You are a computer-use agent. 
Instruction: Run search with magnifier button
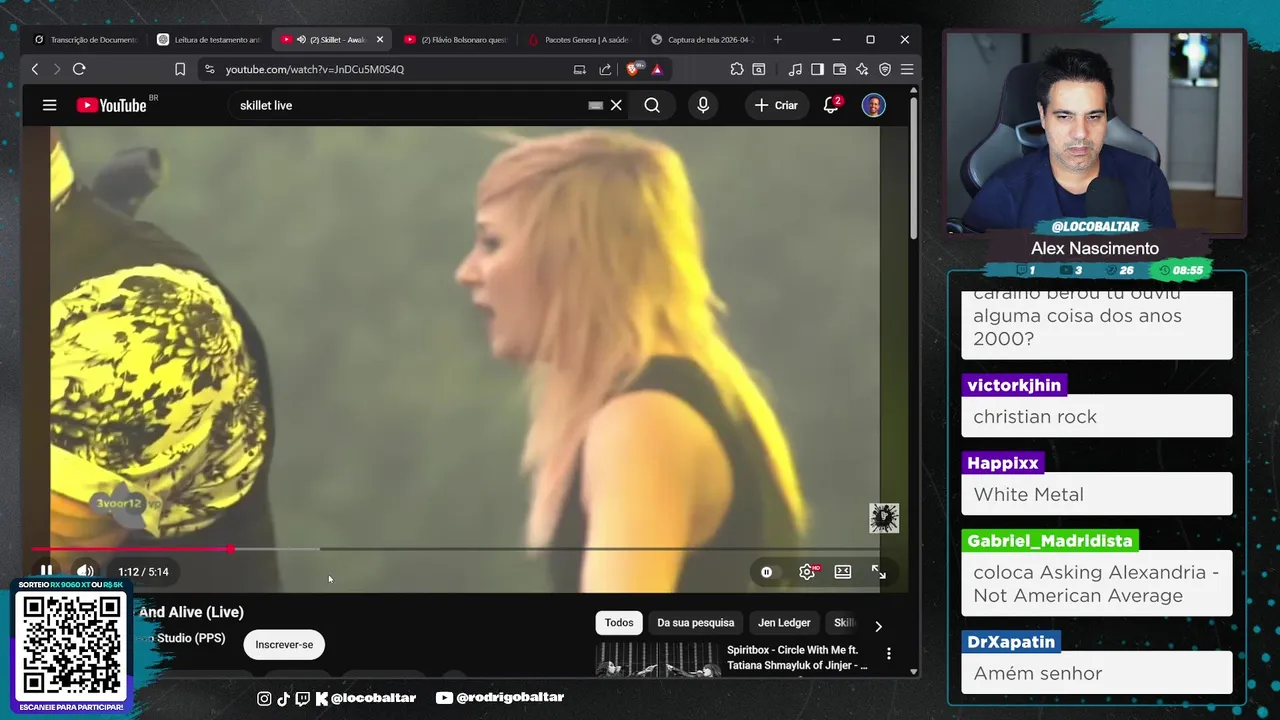click(652, 105)
